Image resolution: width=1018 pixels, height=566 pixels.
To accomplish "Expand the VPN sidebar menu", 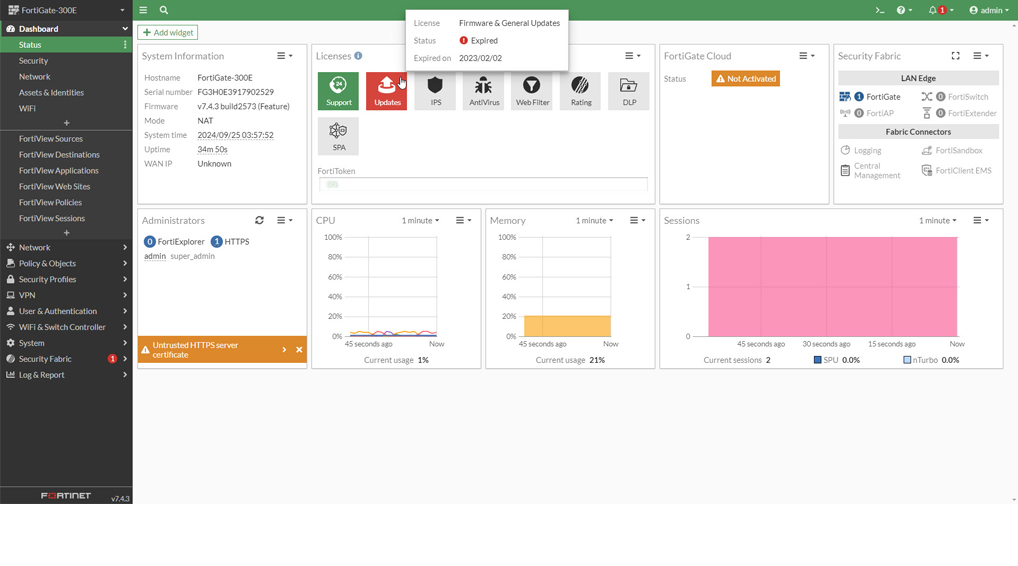I will 66,295.
